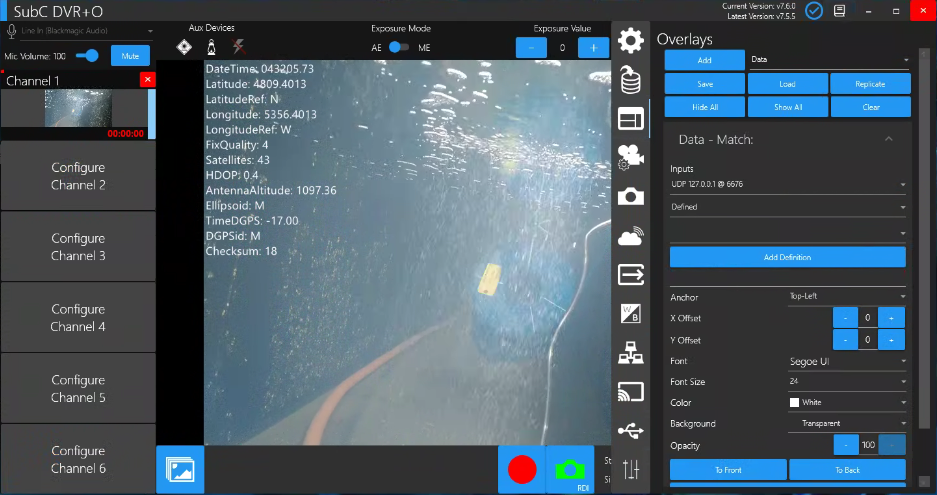Viewport: 937px width, 495px height.
Task: Increase the Exposure Value with plus
Action: (593, 47)
